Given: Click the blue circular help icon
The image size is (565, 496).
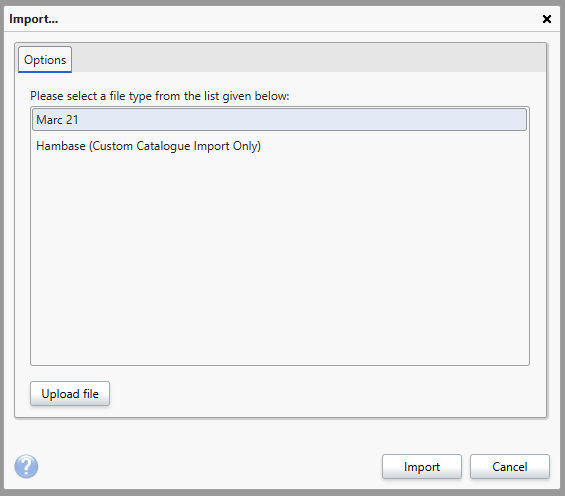Looking at the screenshot, I should point(26,466).
